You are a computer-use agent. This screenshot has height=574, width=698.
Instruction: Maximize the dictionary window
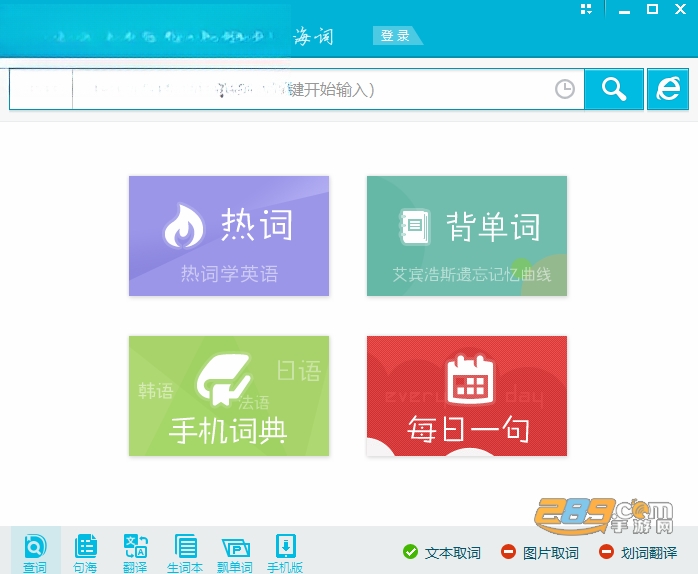[652, 9]
